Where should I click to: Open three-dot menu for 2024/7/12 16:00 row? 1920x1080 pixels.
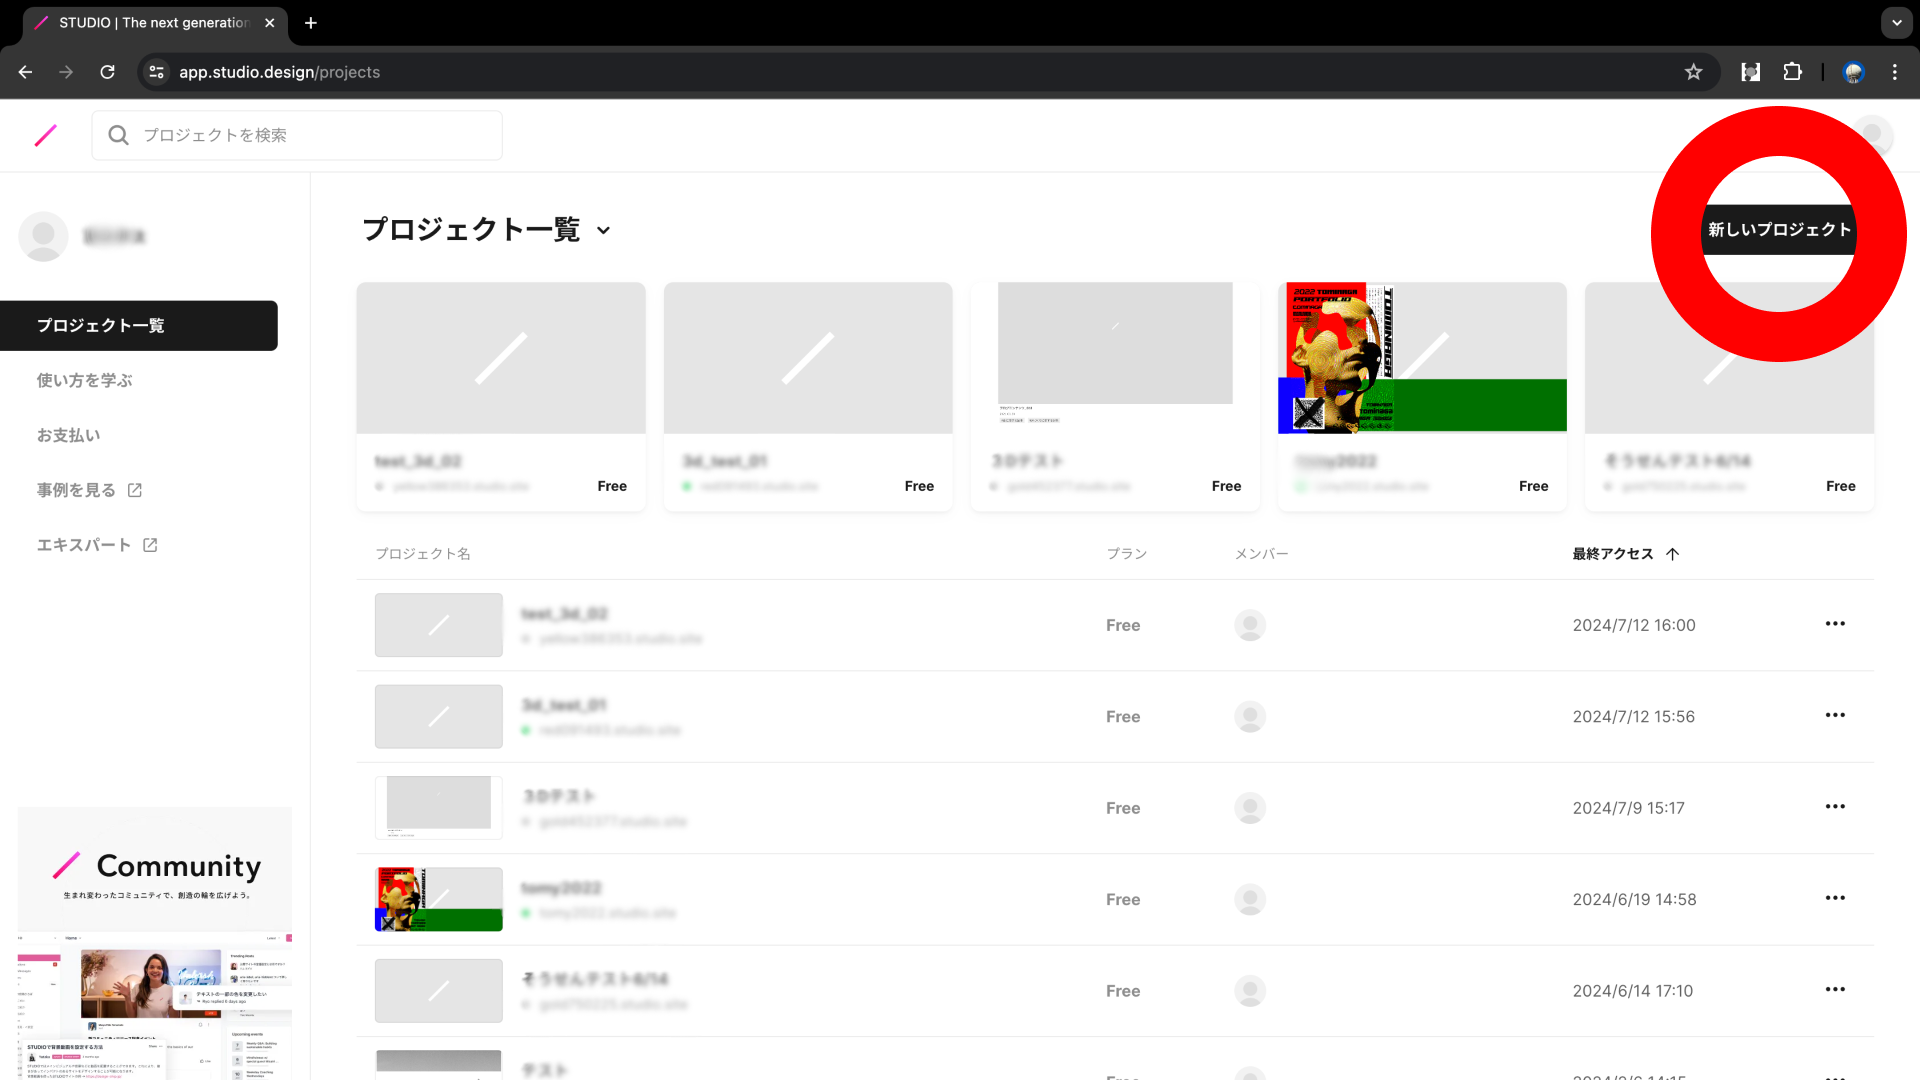(x=1835, y=624)
